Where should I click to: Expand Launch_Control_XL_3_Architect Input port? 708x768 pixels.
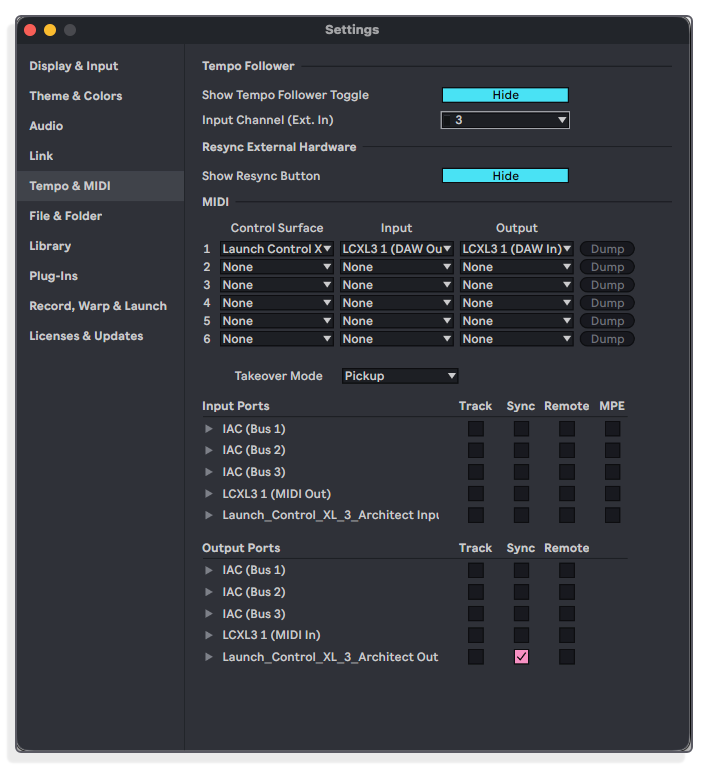(x=209, y=515)
